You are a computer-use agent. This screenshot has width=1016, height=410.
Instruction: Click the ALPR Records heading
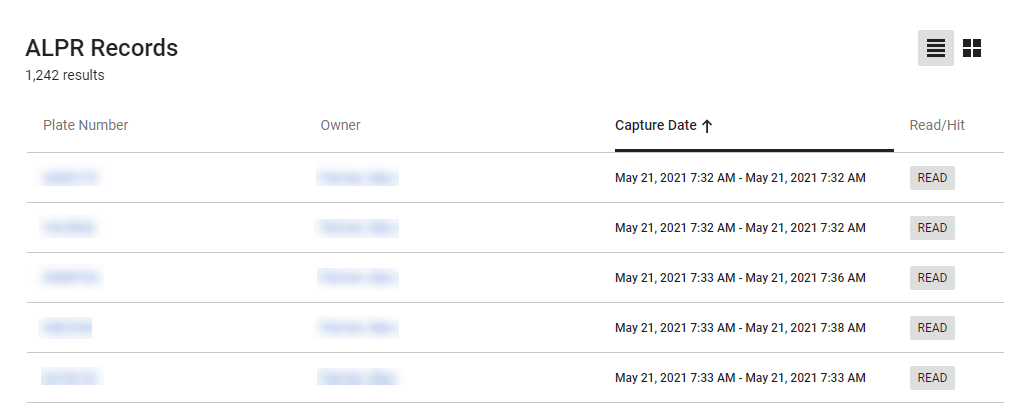click(102, 47)
